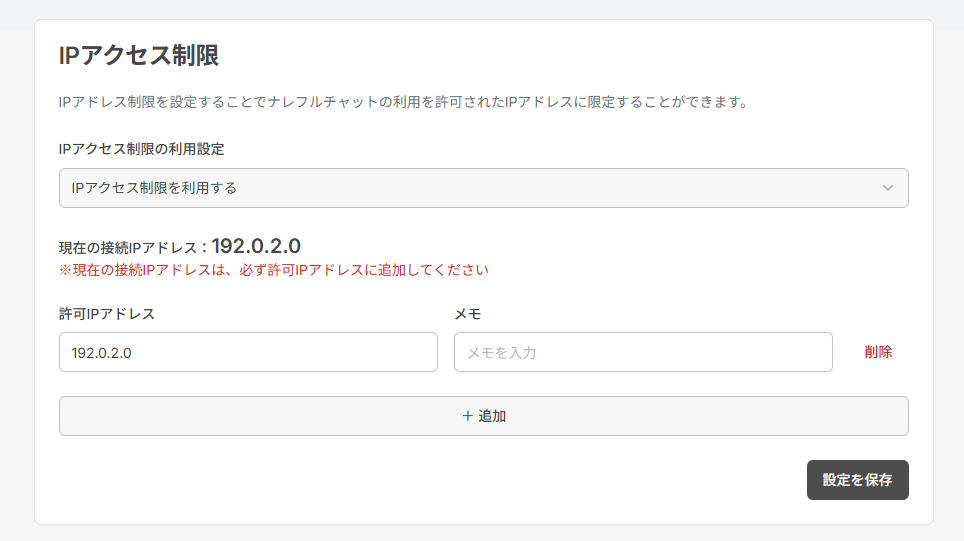Click the 現在の接続IPアドレス label text
The height and width of the screenshot is (541, 964).
click(132, 247)
